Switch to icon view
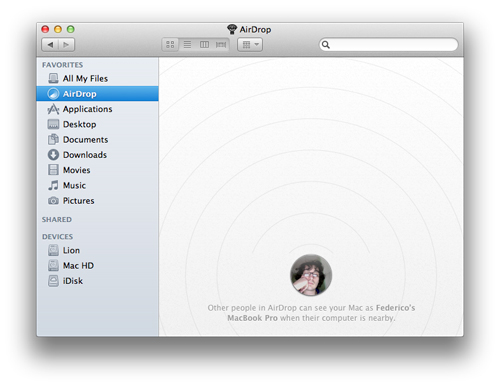The width and height of the screenshot is (500, 387). (170, 45)
